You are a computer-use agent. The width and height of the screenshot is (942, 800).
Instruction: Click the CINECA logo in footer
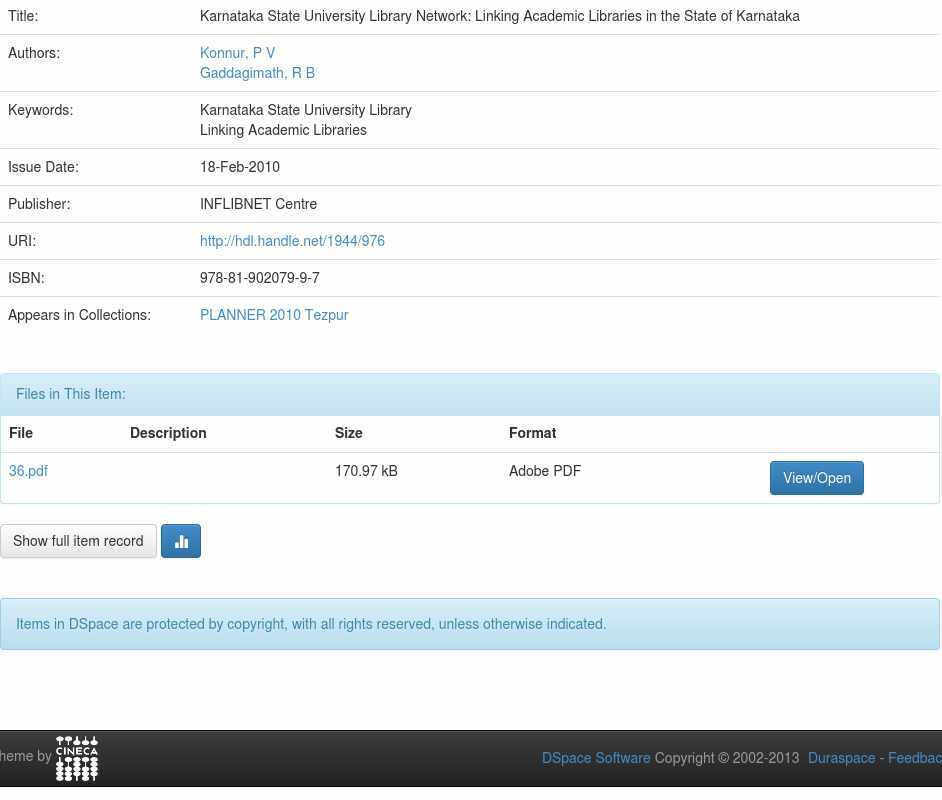77,758
